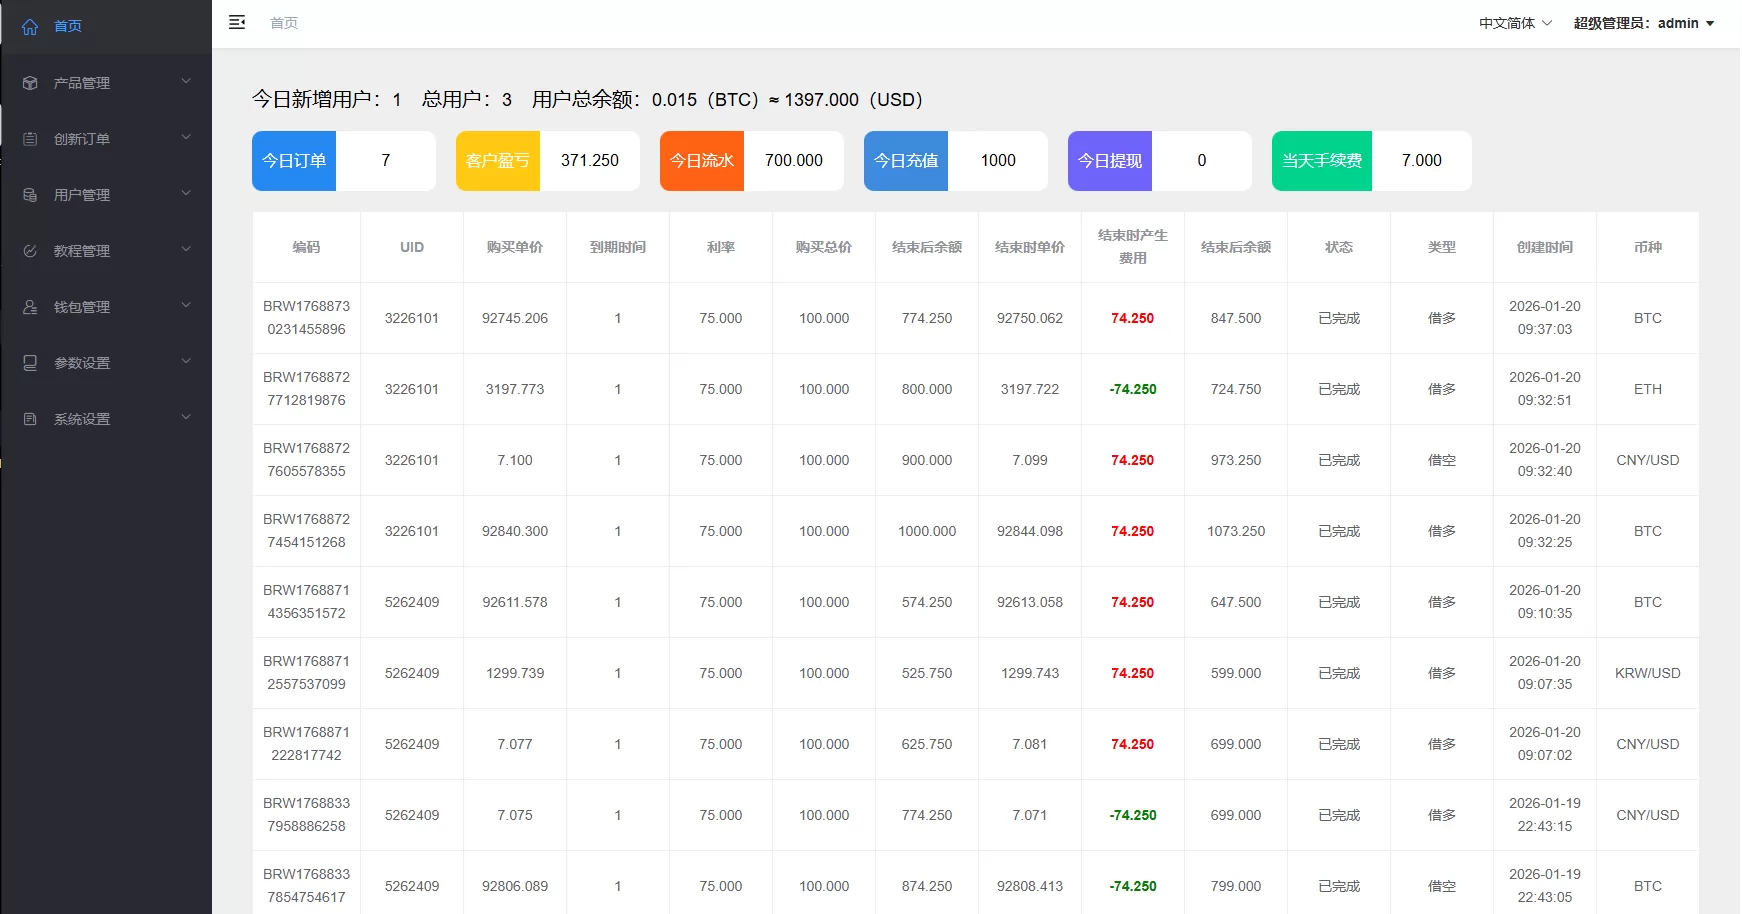Select the 钱包管理 wallet user icon
This screenshot has height=914, width=1742.
[x=29, y=306]
